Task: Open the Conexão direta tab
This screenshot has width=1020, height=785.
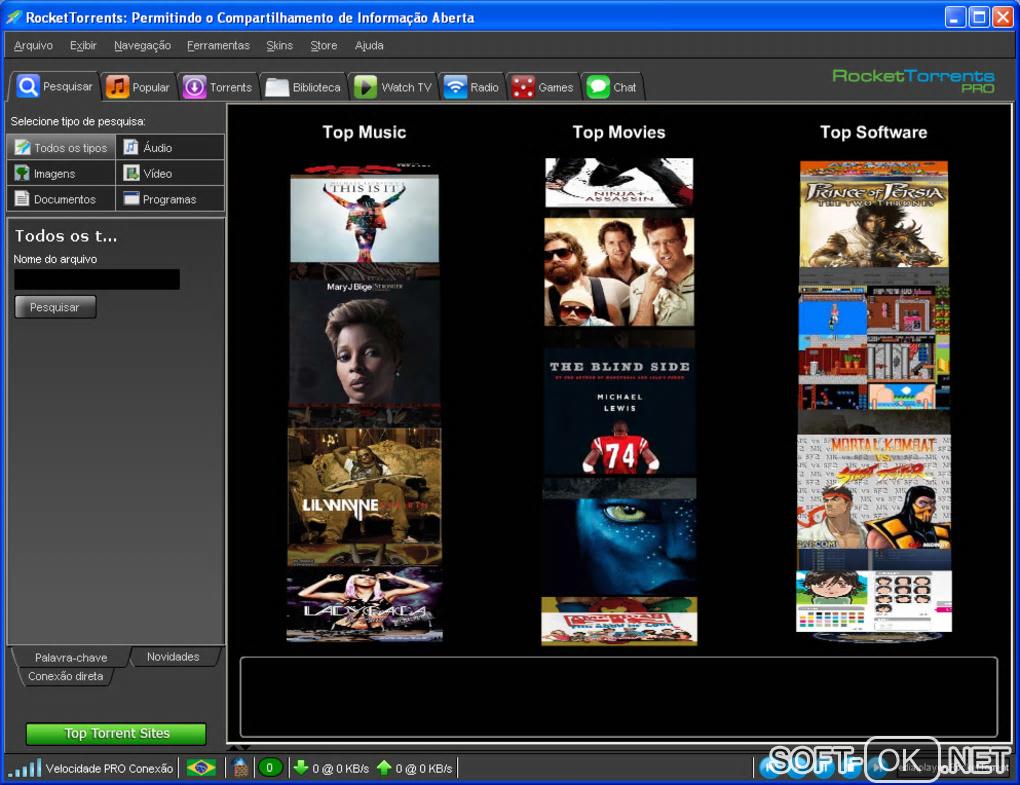Action: tap(65, 676)
